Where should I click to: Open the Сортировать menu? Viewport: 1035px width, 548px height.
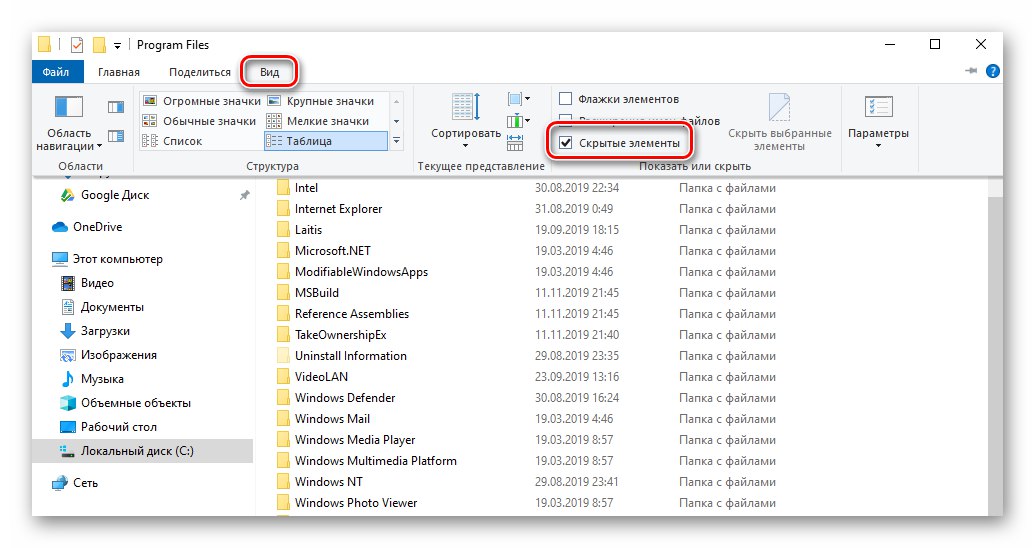pos(465,120)
